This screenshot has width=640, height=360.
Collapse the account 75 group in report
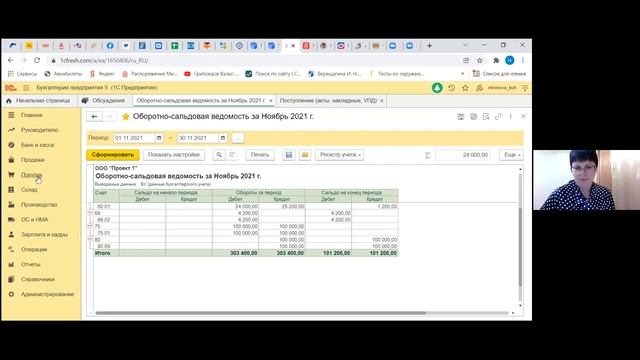click(91, 226)
